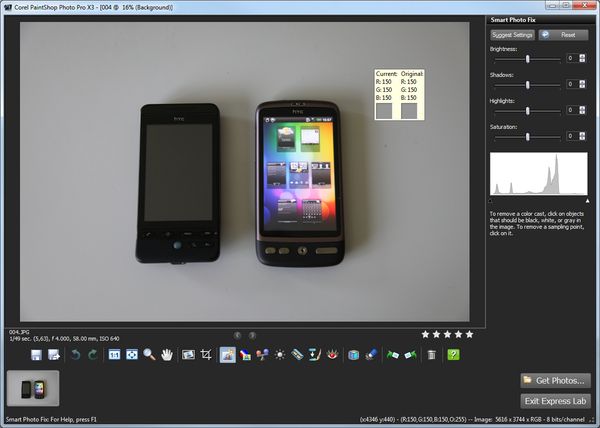The height and width of the screenshot is (428, 600).
Task: Click the Brightness slider handle
Action: [x=527, y=58]
